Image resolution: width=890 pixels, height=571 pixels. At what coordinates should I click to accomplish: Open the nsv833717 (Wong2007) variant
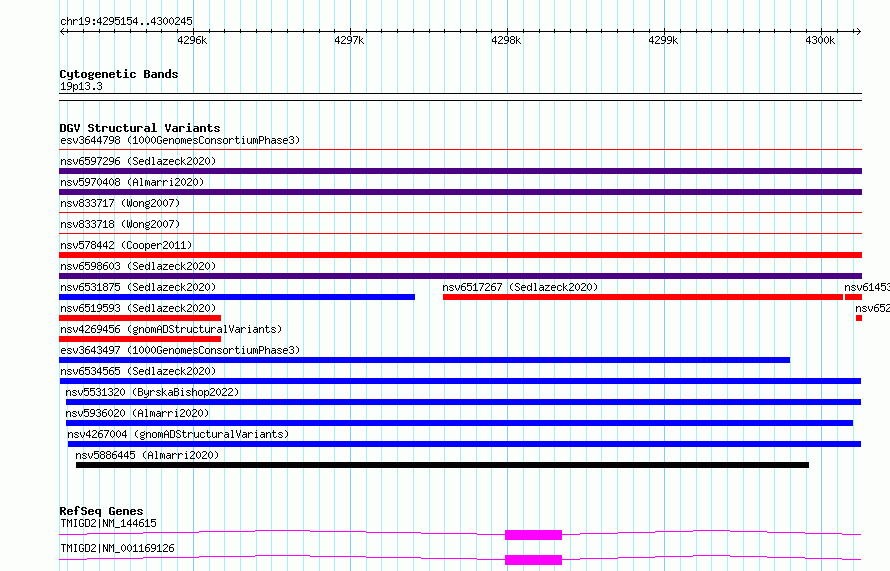[120, 203]
